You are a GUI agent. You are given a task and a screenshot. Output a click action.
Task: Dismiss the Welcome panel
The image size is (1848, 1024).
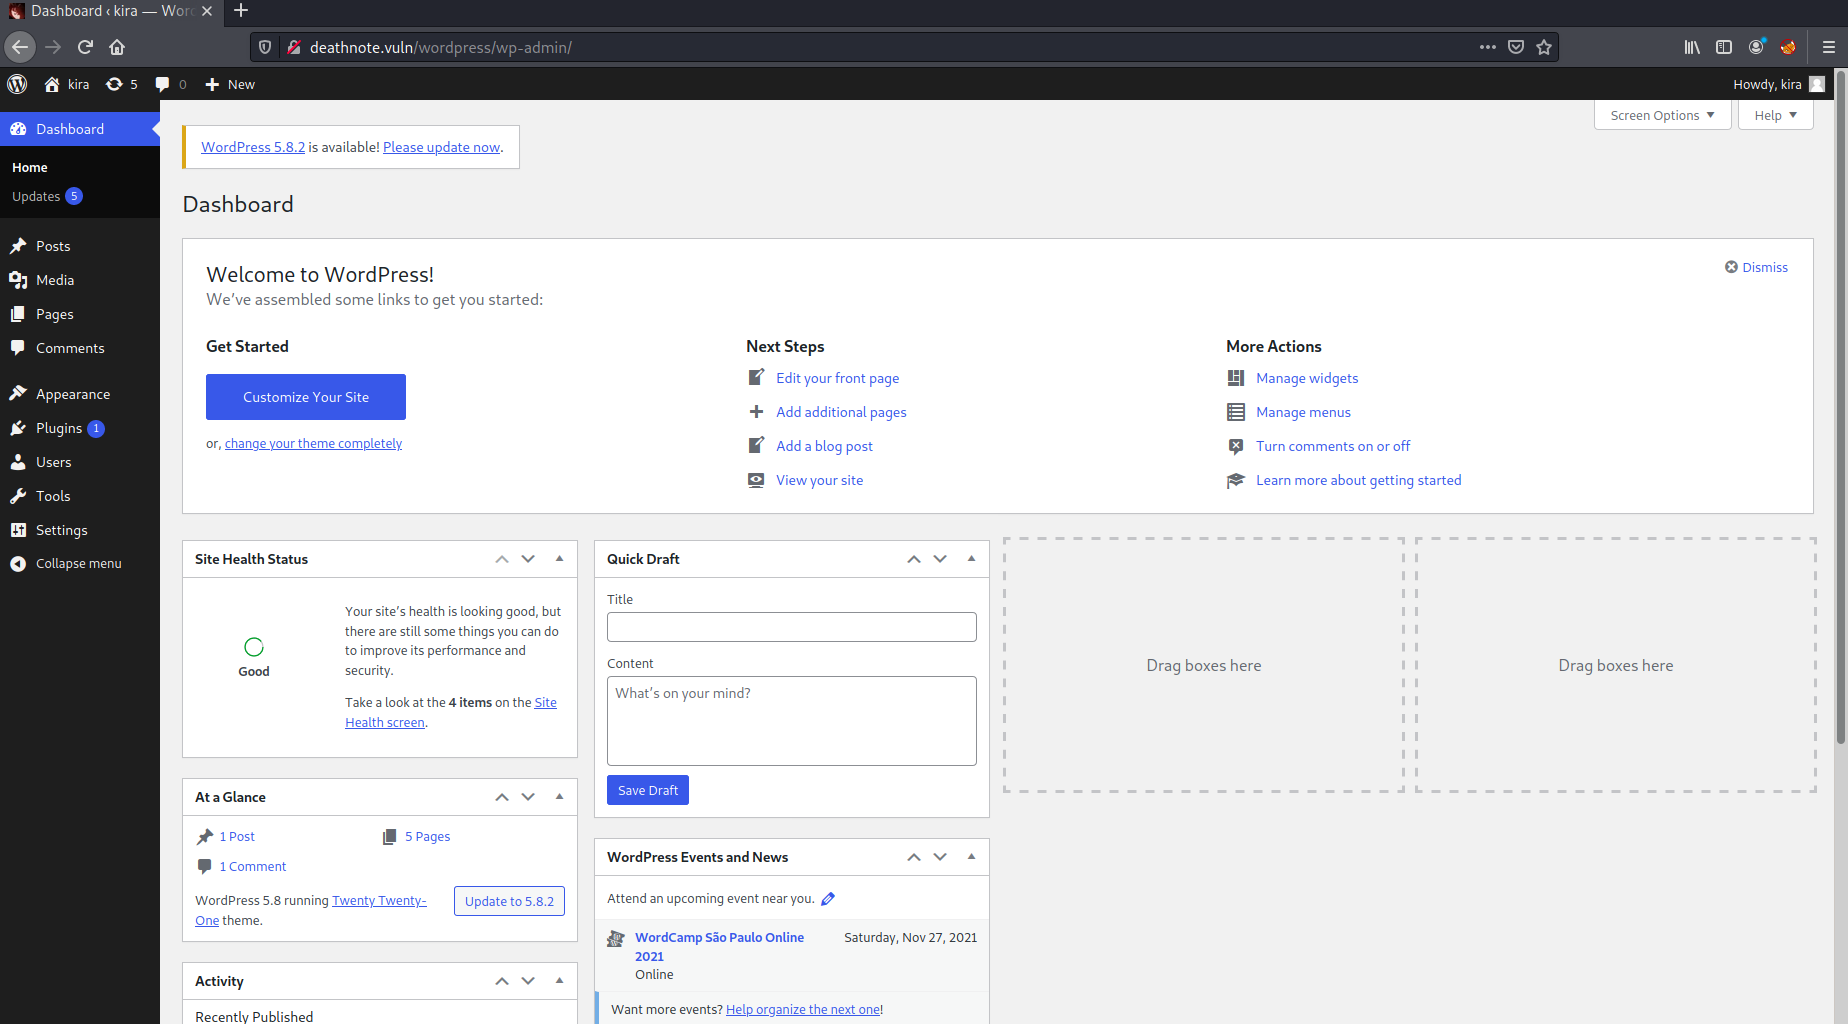(x=1756, y=267)
